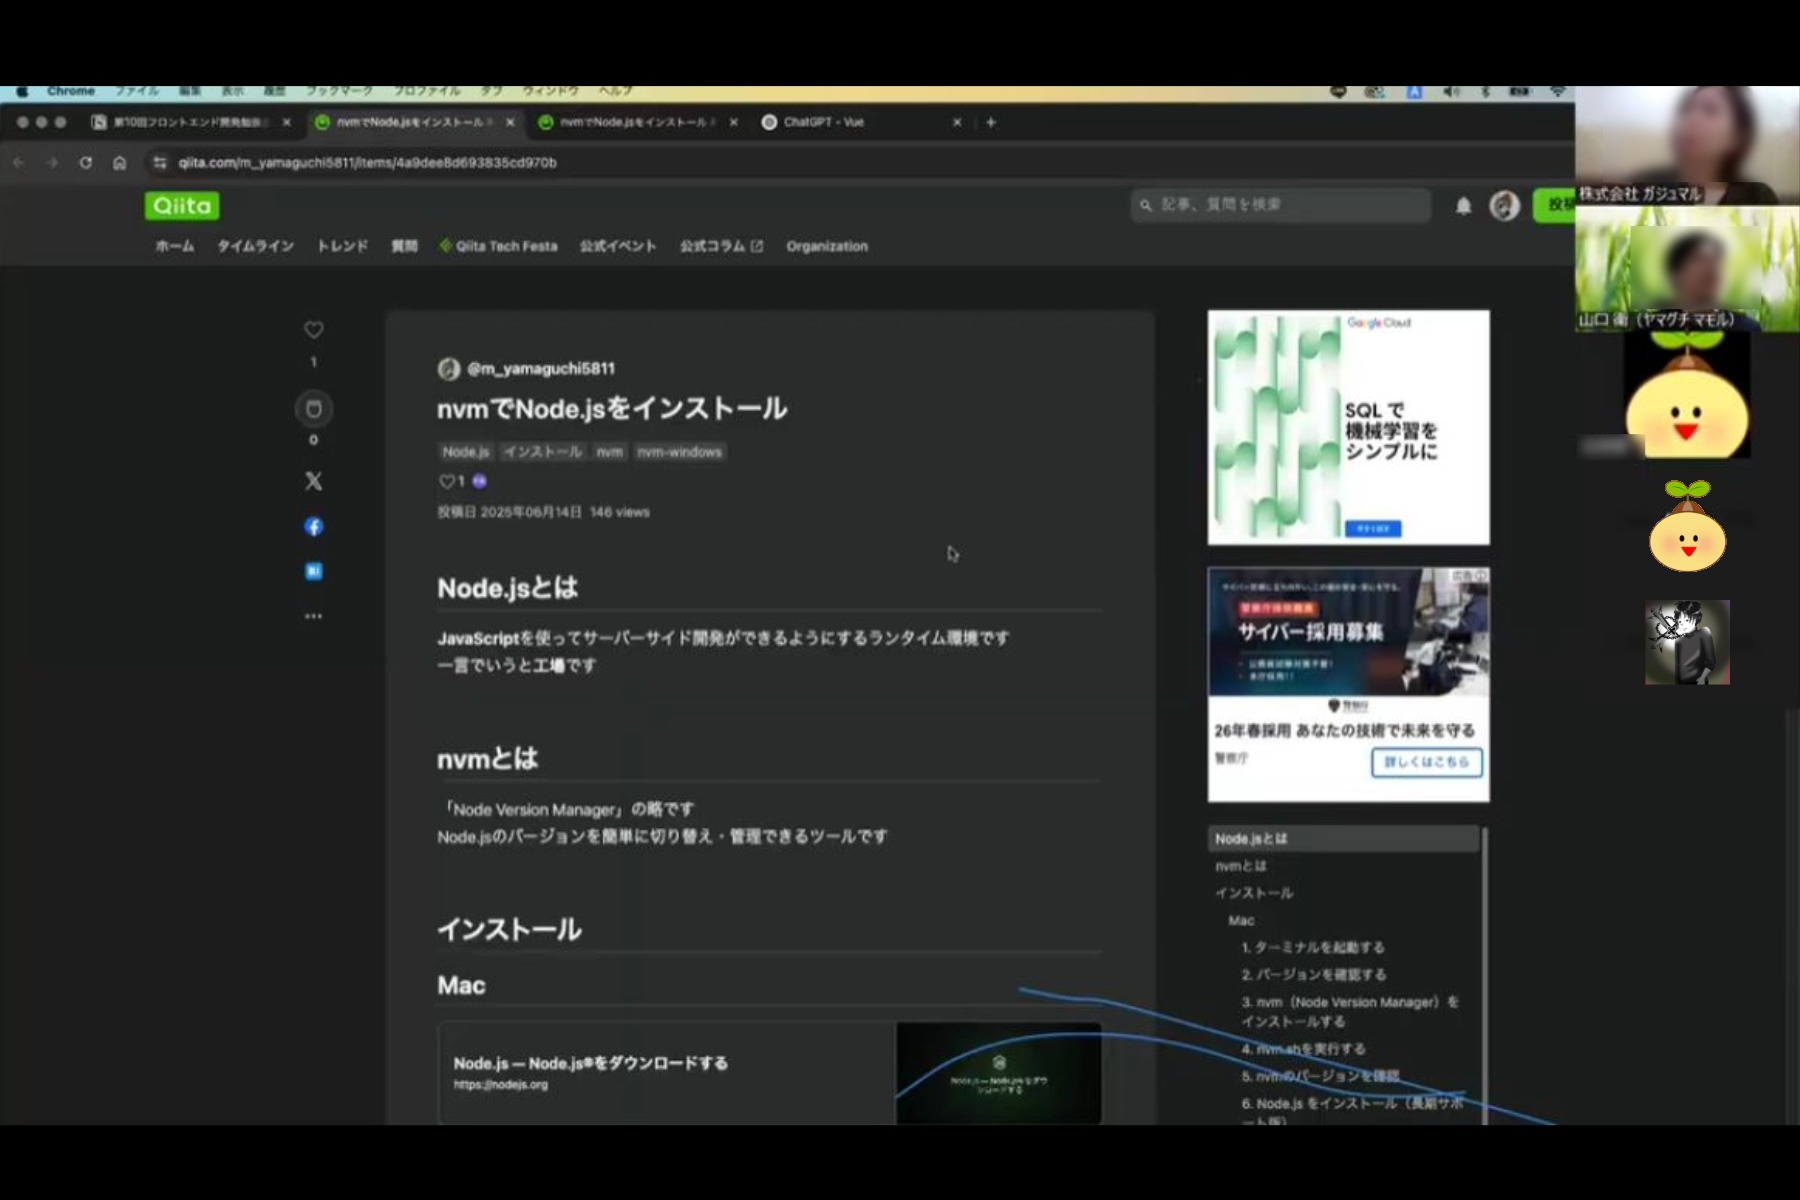
Task: Reload the page in Chrome
Action: pos(86,163)
